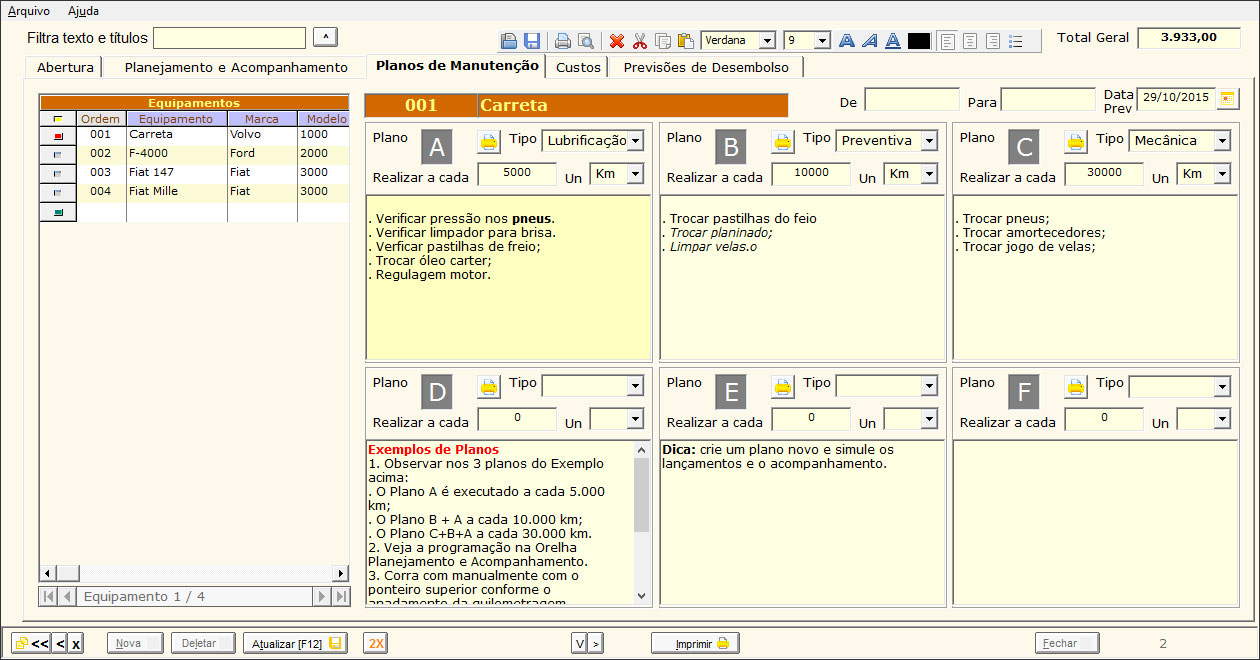
Task: Click the scissors cut icon
Action: coord(640,41)
